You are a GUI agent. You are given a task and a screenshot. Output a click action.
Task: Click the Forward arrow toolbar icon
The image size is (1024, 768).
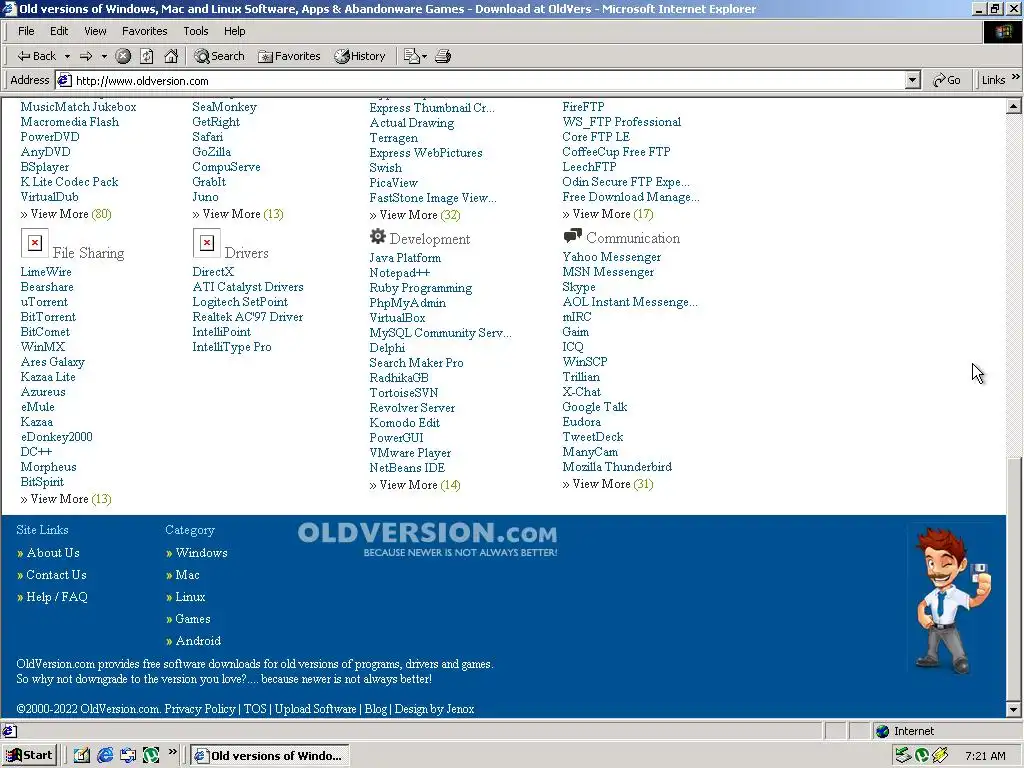tap(86, 56)
